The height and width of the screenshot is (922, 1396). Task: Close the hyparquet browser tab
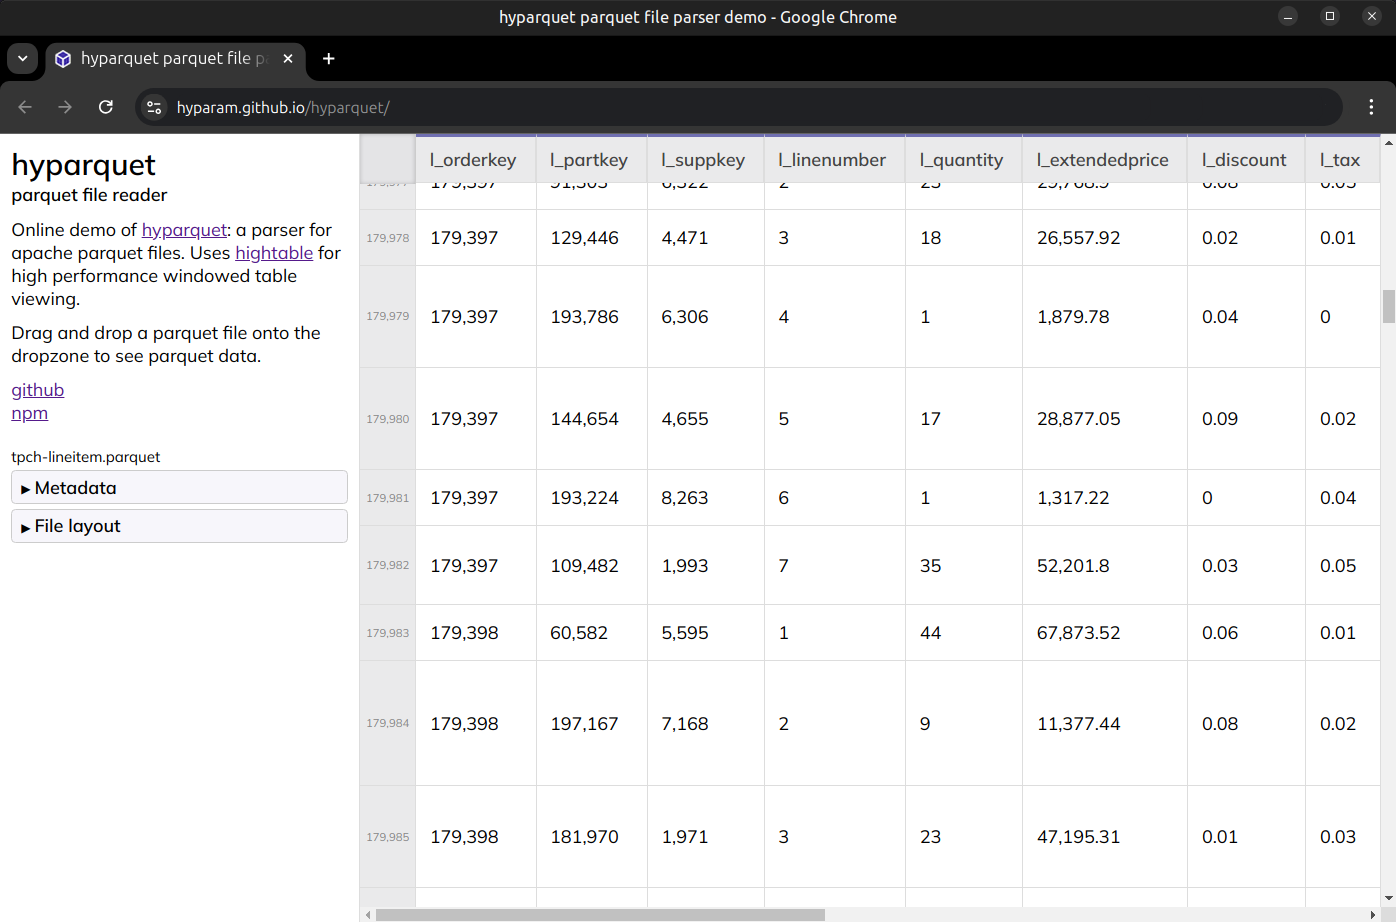[x=288, y=59]
